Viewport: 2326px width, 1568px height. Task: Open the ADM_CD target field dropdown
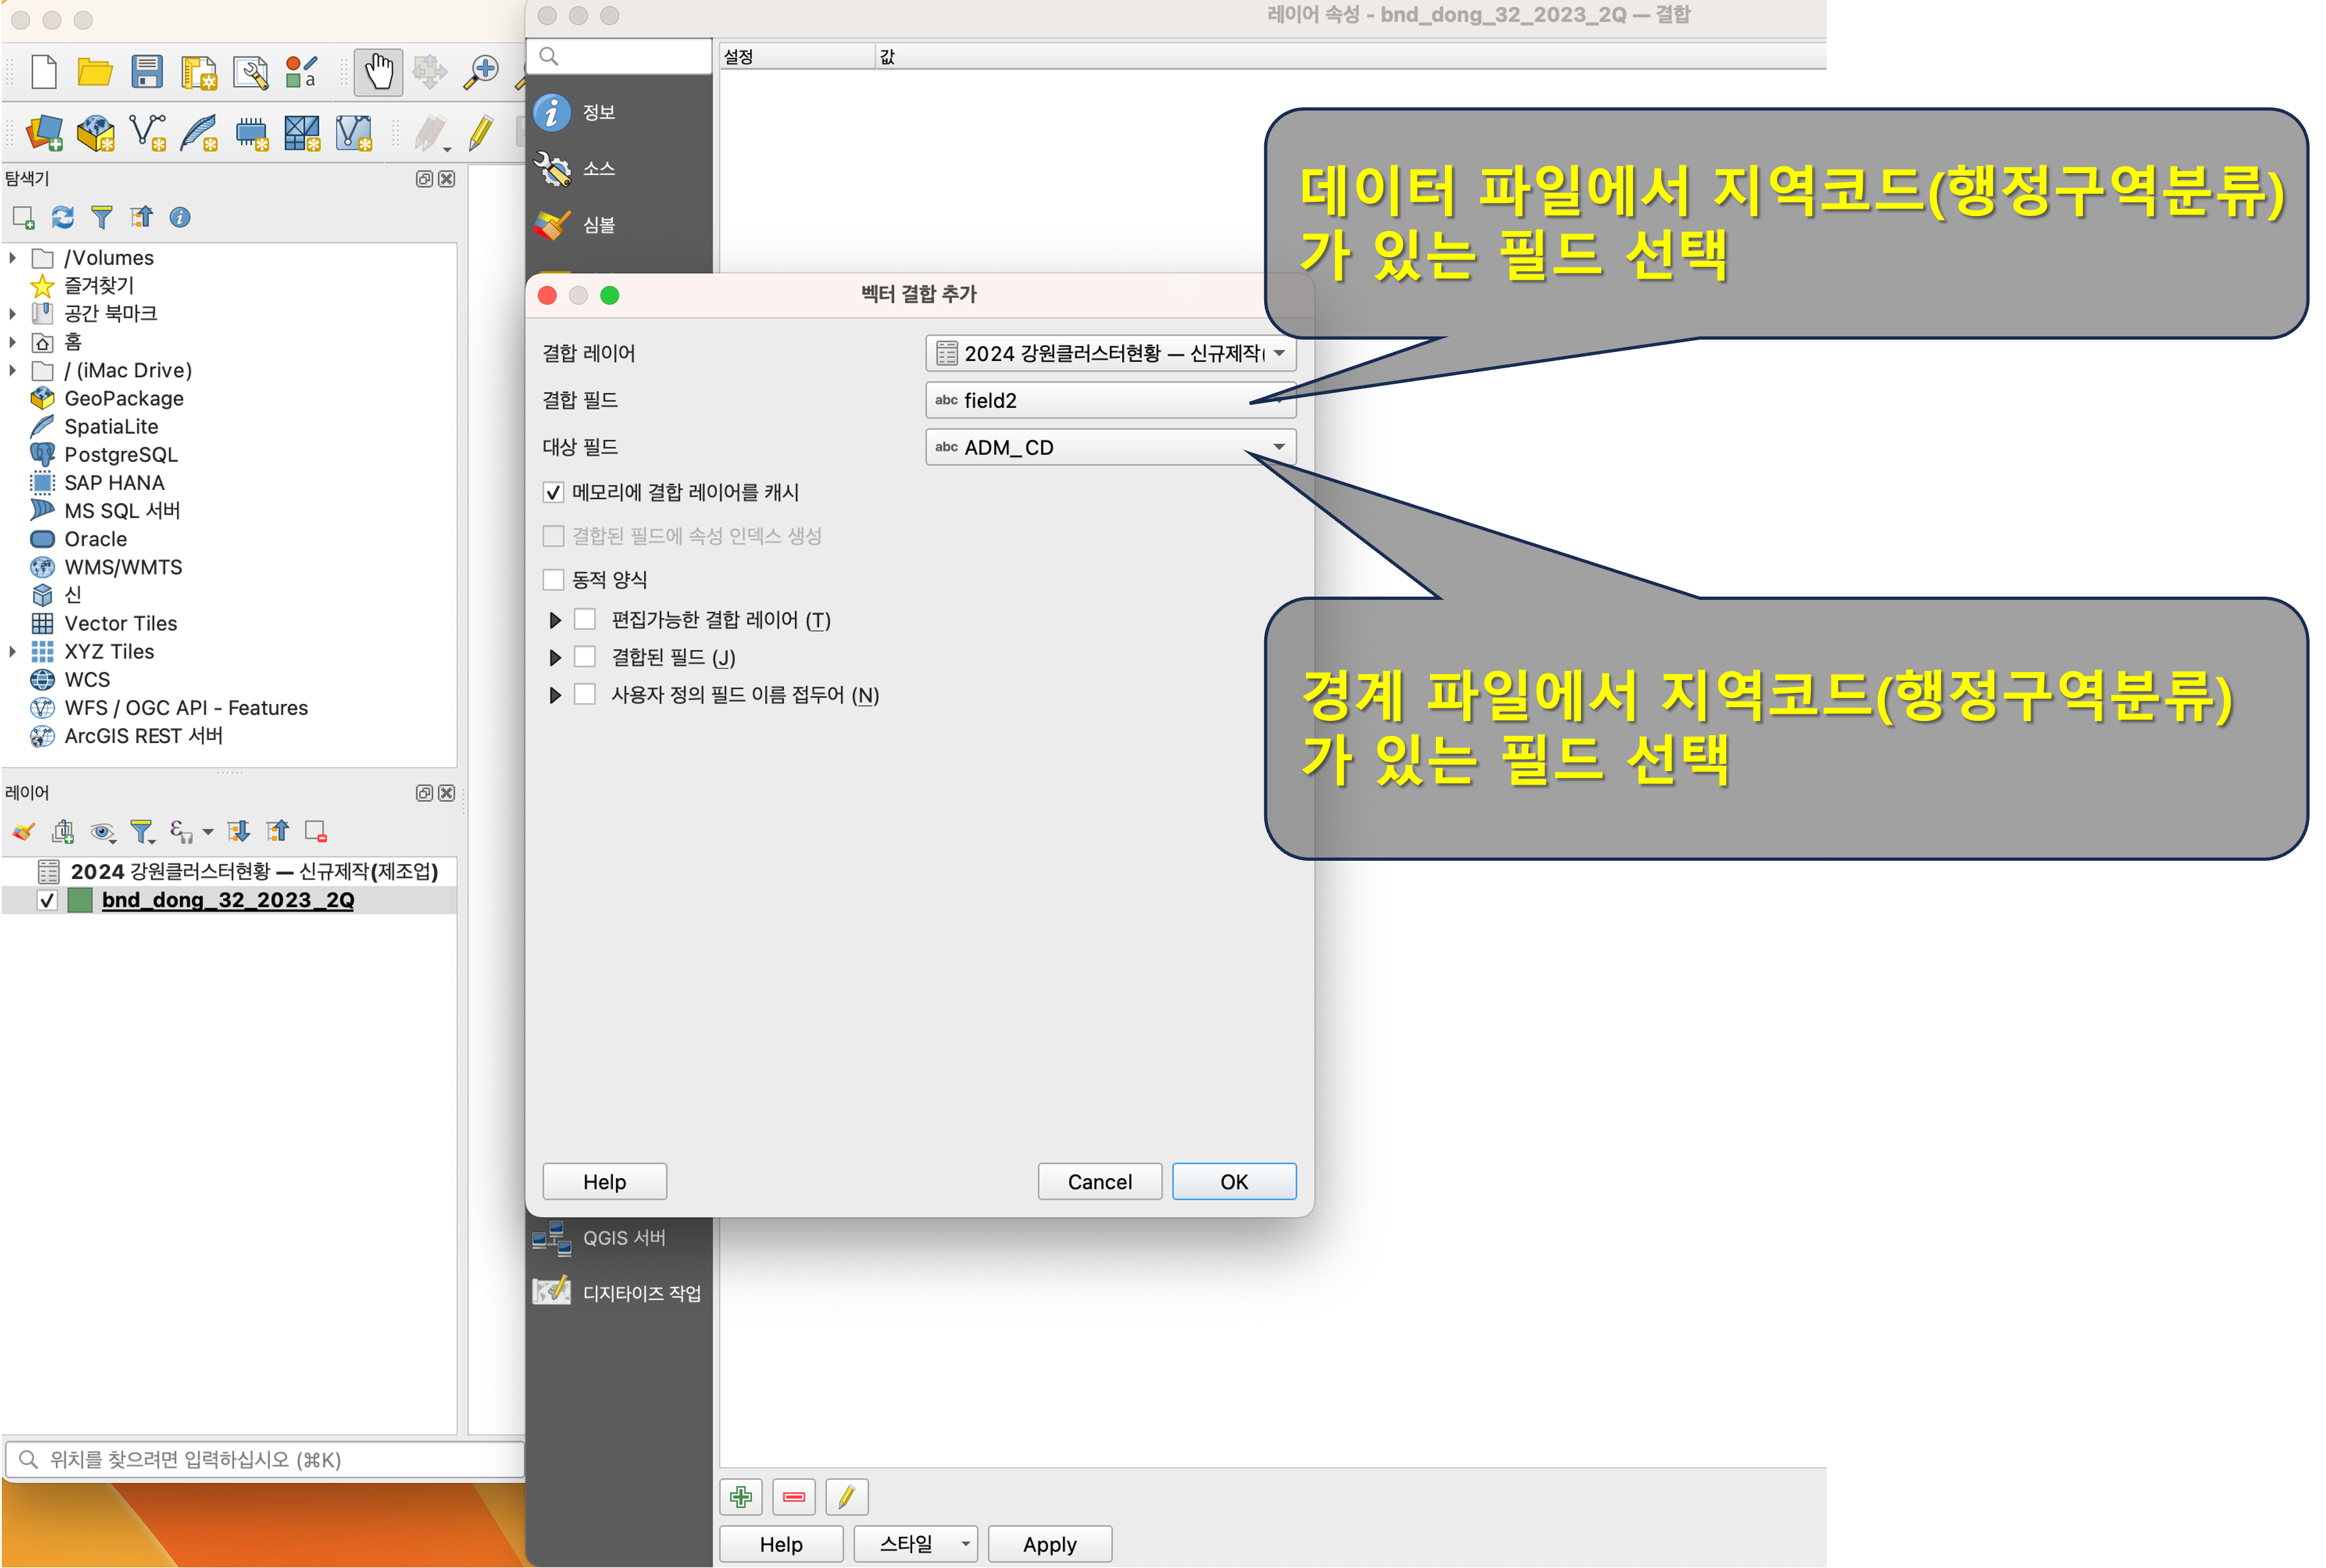[x=1110, y=447]
